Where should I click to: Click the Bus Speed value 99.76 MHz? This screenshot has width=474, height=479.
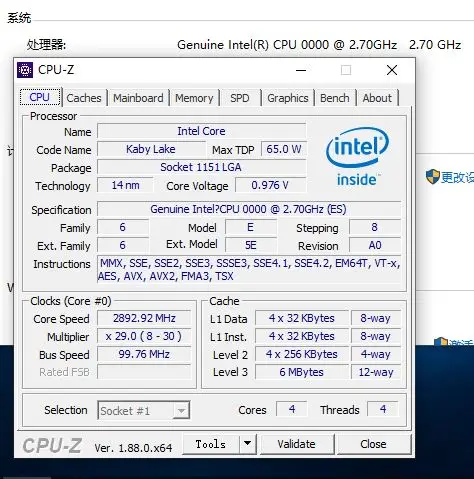[x=144, y=354]
